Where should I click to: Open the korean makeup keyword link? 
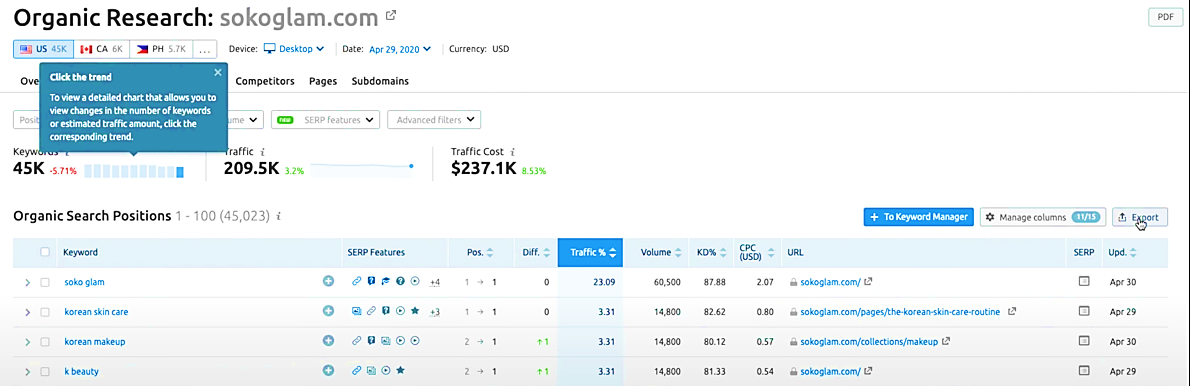click(x=95, y=341)
